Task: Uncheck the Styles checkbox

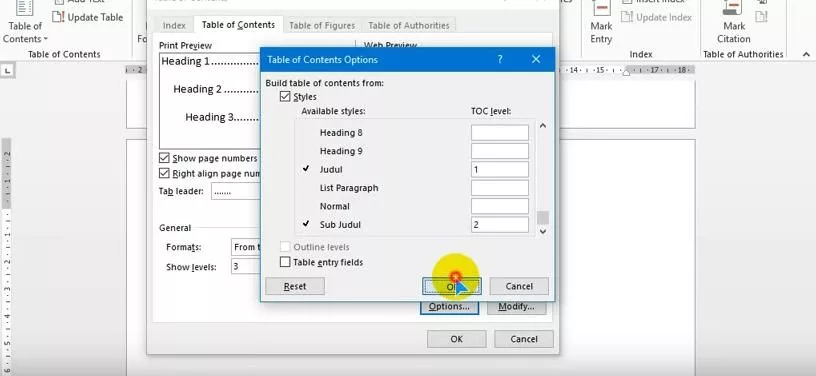Action: (285, 97)
